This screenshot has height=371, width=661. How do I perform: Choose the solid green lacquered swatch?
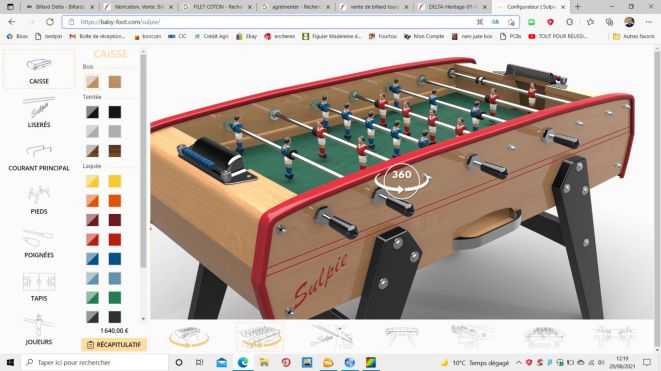click(114, 298)
